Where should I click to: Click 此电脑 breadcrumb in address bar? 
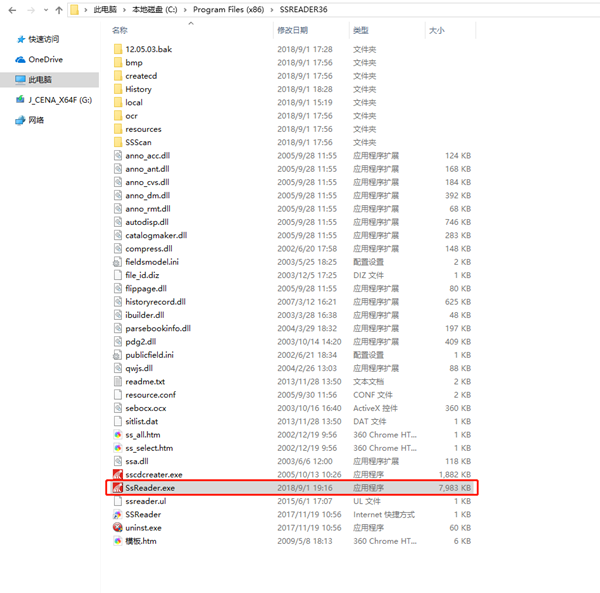pos(105,10)
